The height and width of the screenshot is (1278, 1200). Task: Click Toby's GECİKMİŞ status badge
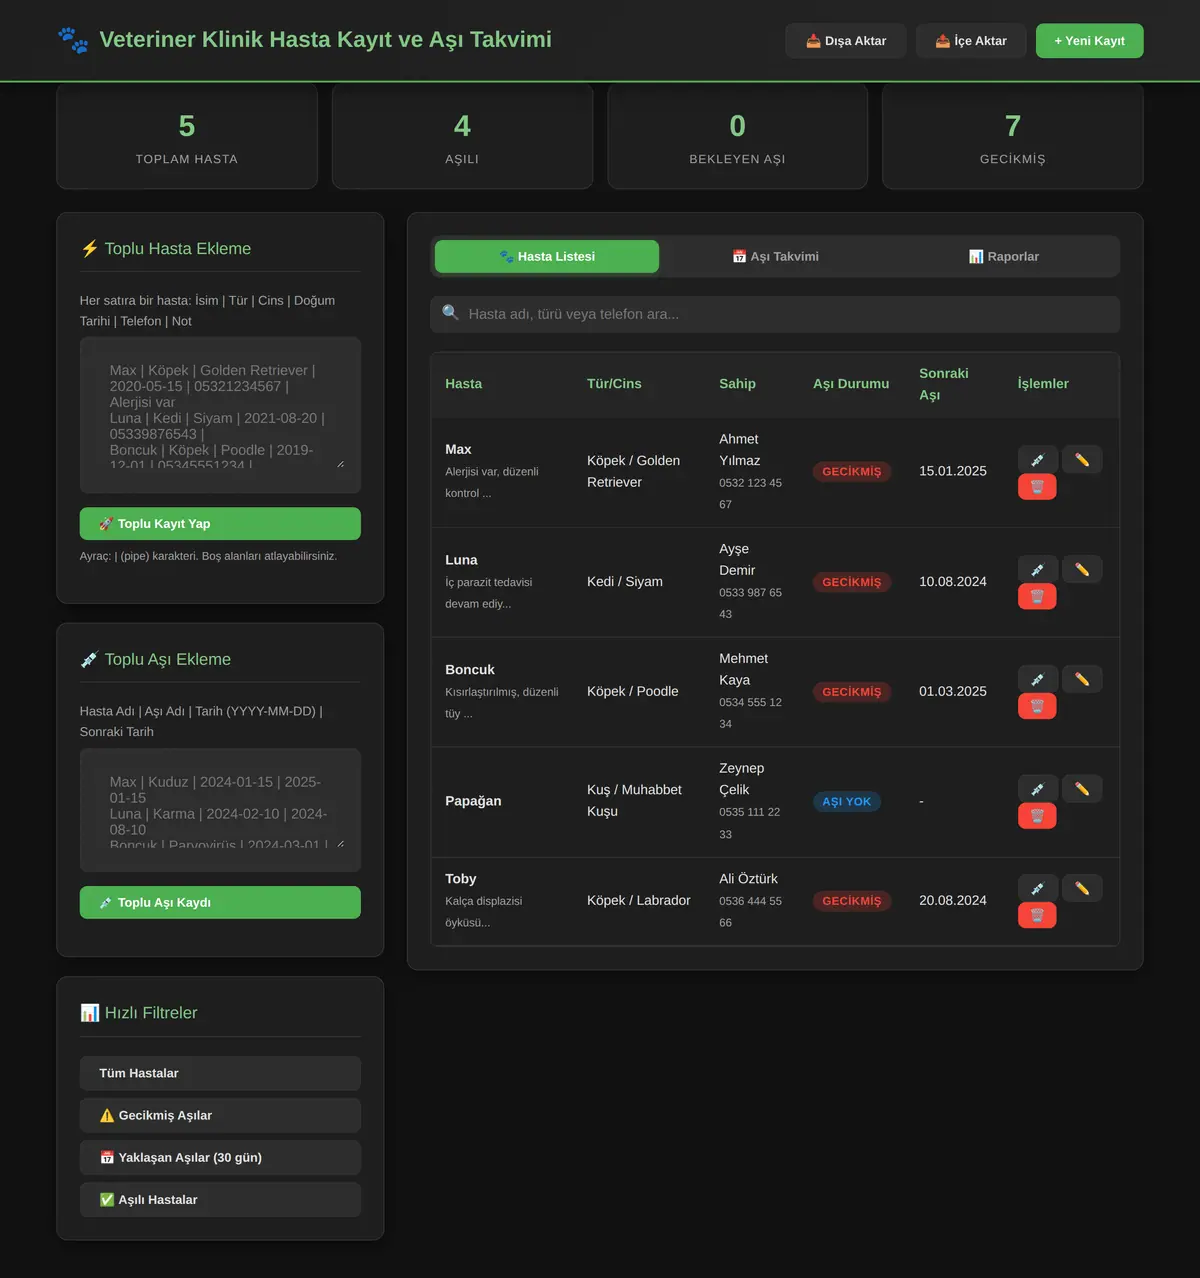[852, 900]
